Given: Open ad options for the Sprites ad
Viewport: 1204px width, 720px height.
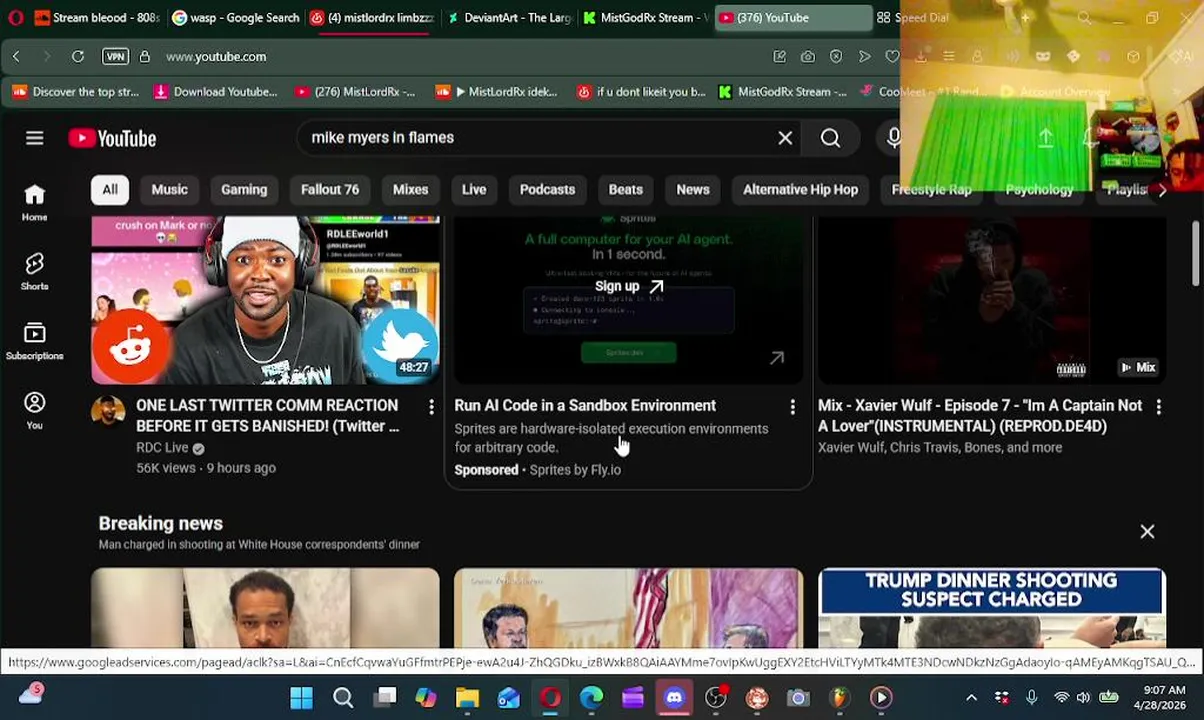Looking at the screenshot, I should tap(792, 407).
